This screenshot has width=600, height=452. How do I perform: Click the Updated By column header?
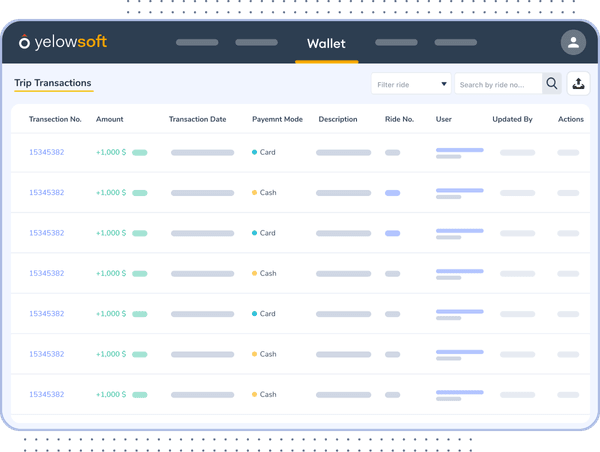[512, 119]
